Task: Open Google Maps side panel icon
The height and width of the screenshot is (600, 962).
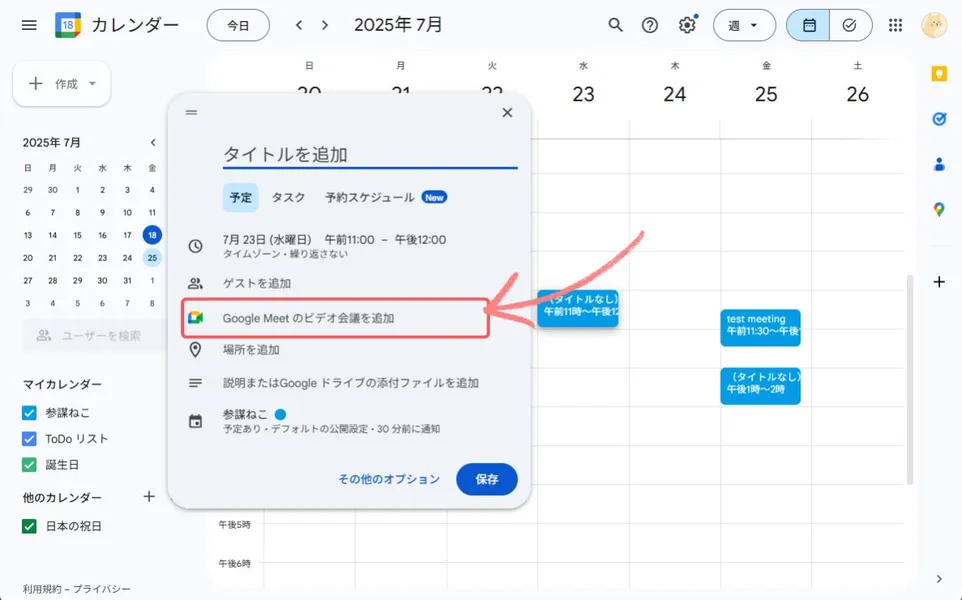Action: coord(939,210)
